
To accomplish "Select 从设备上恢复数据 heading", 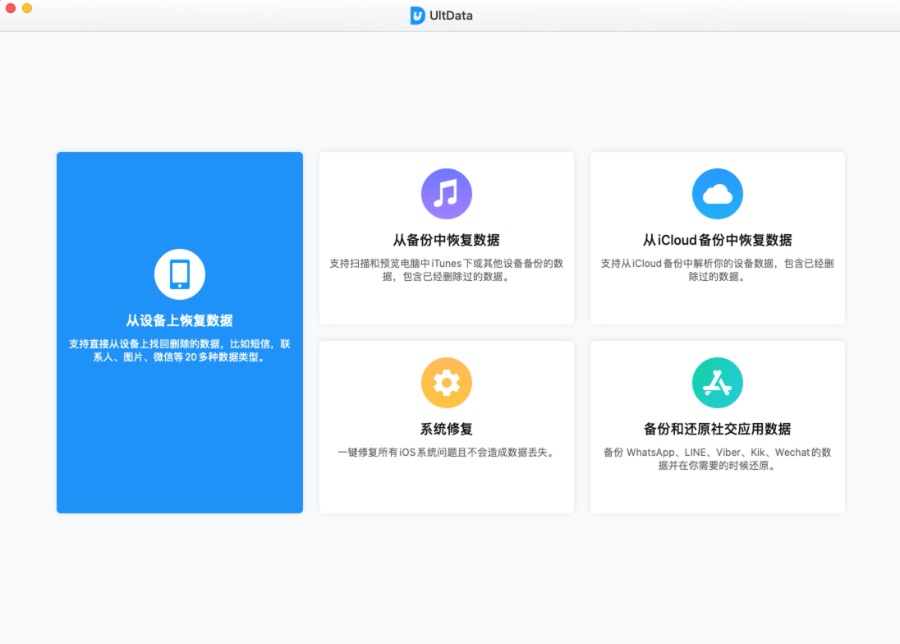I will [180, 320].
